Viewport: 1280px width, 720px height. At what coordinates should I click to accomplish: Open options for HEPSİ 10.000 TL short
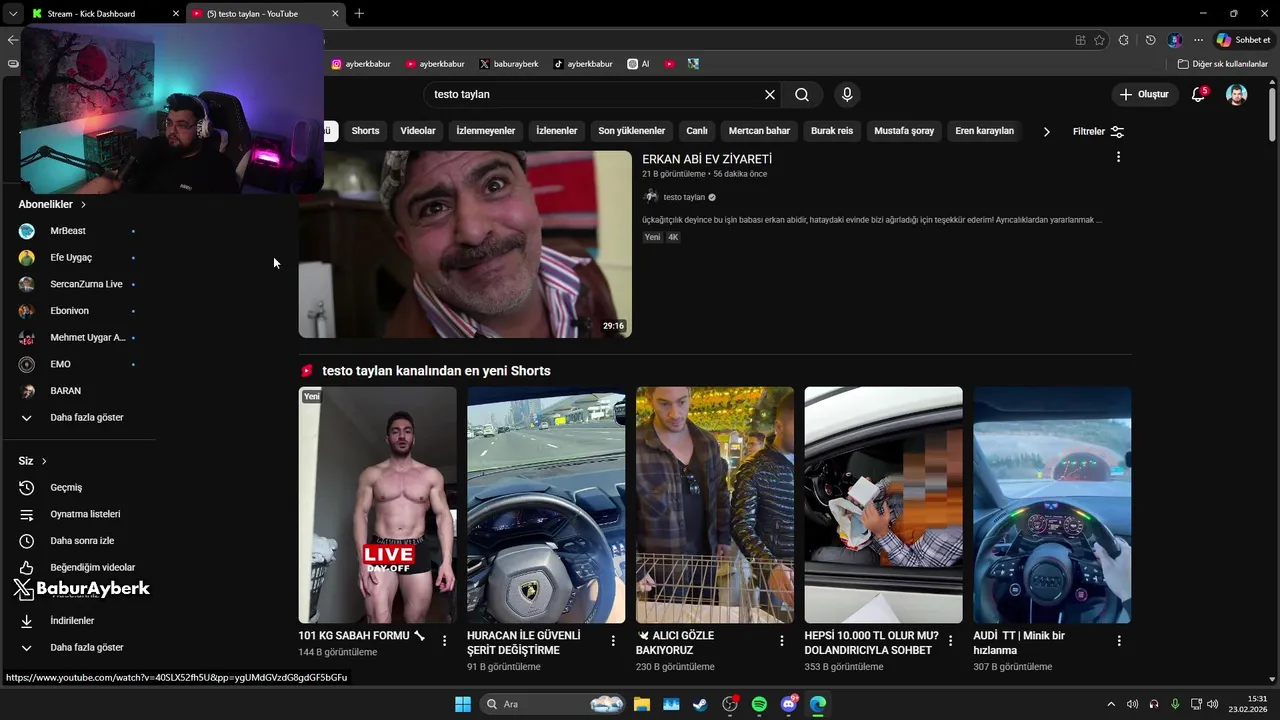click(951, 641)
